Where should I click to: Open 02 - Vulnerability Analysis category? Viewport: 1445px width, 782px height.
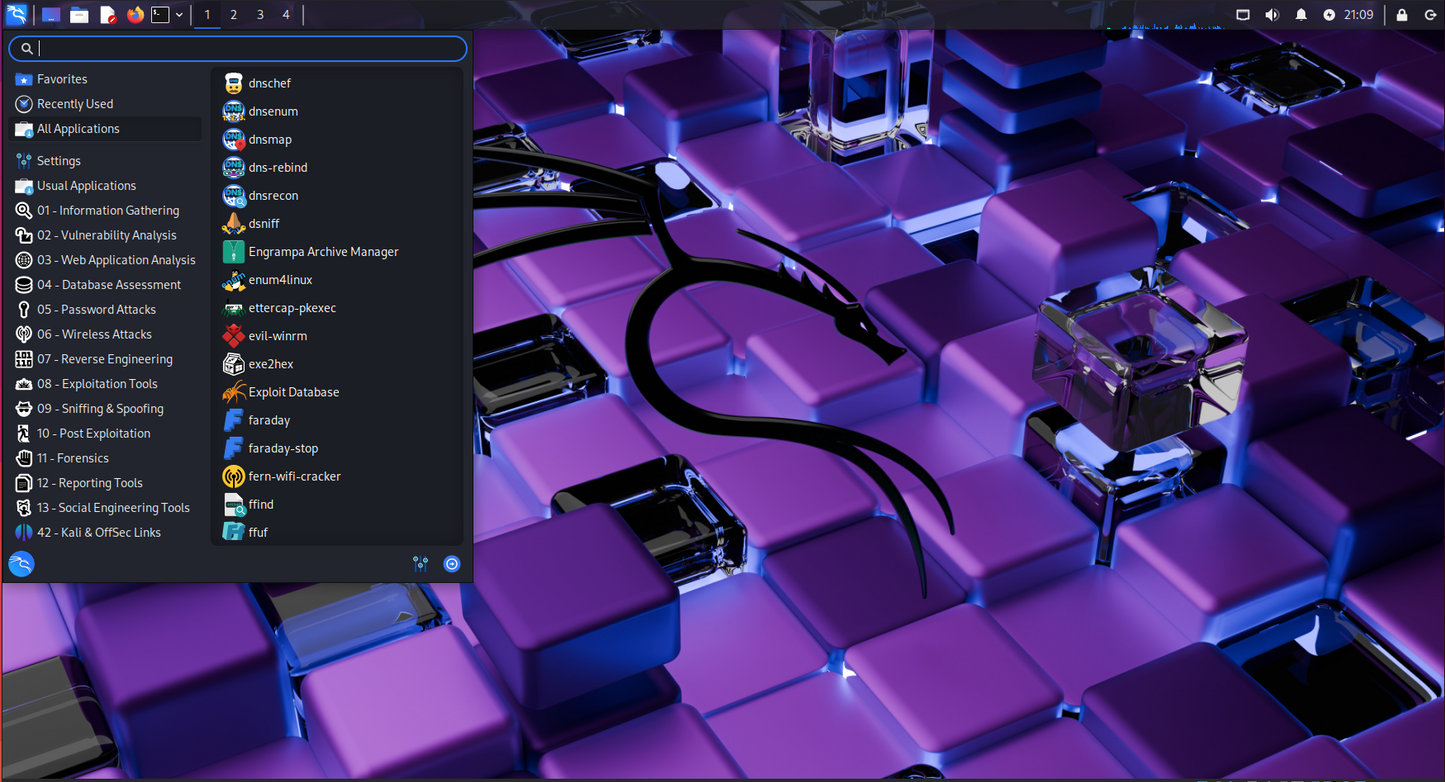[105, 236]
